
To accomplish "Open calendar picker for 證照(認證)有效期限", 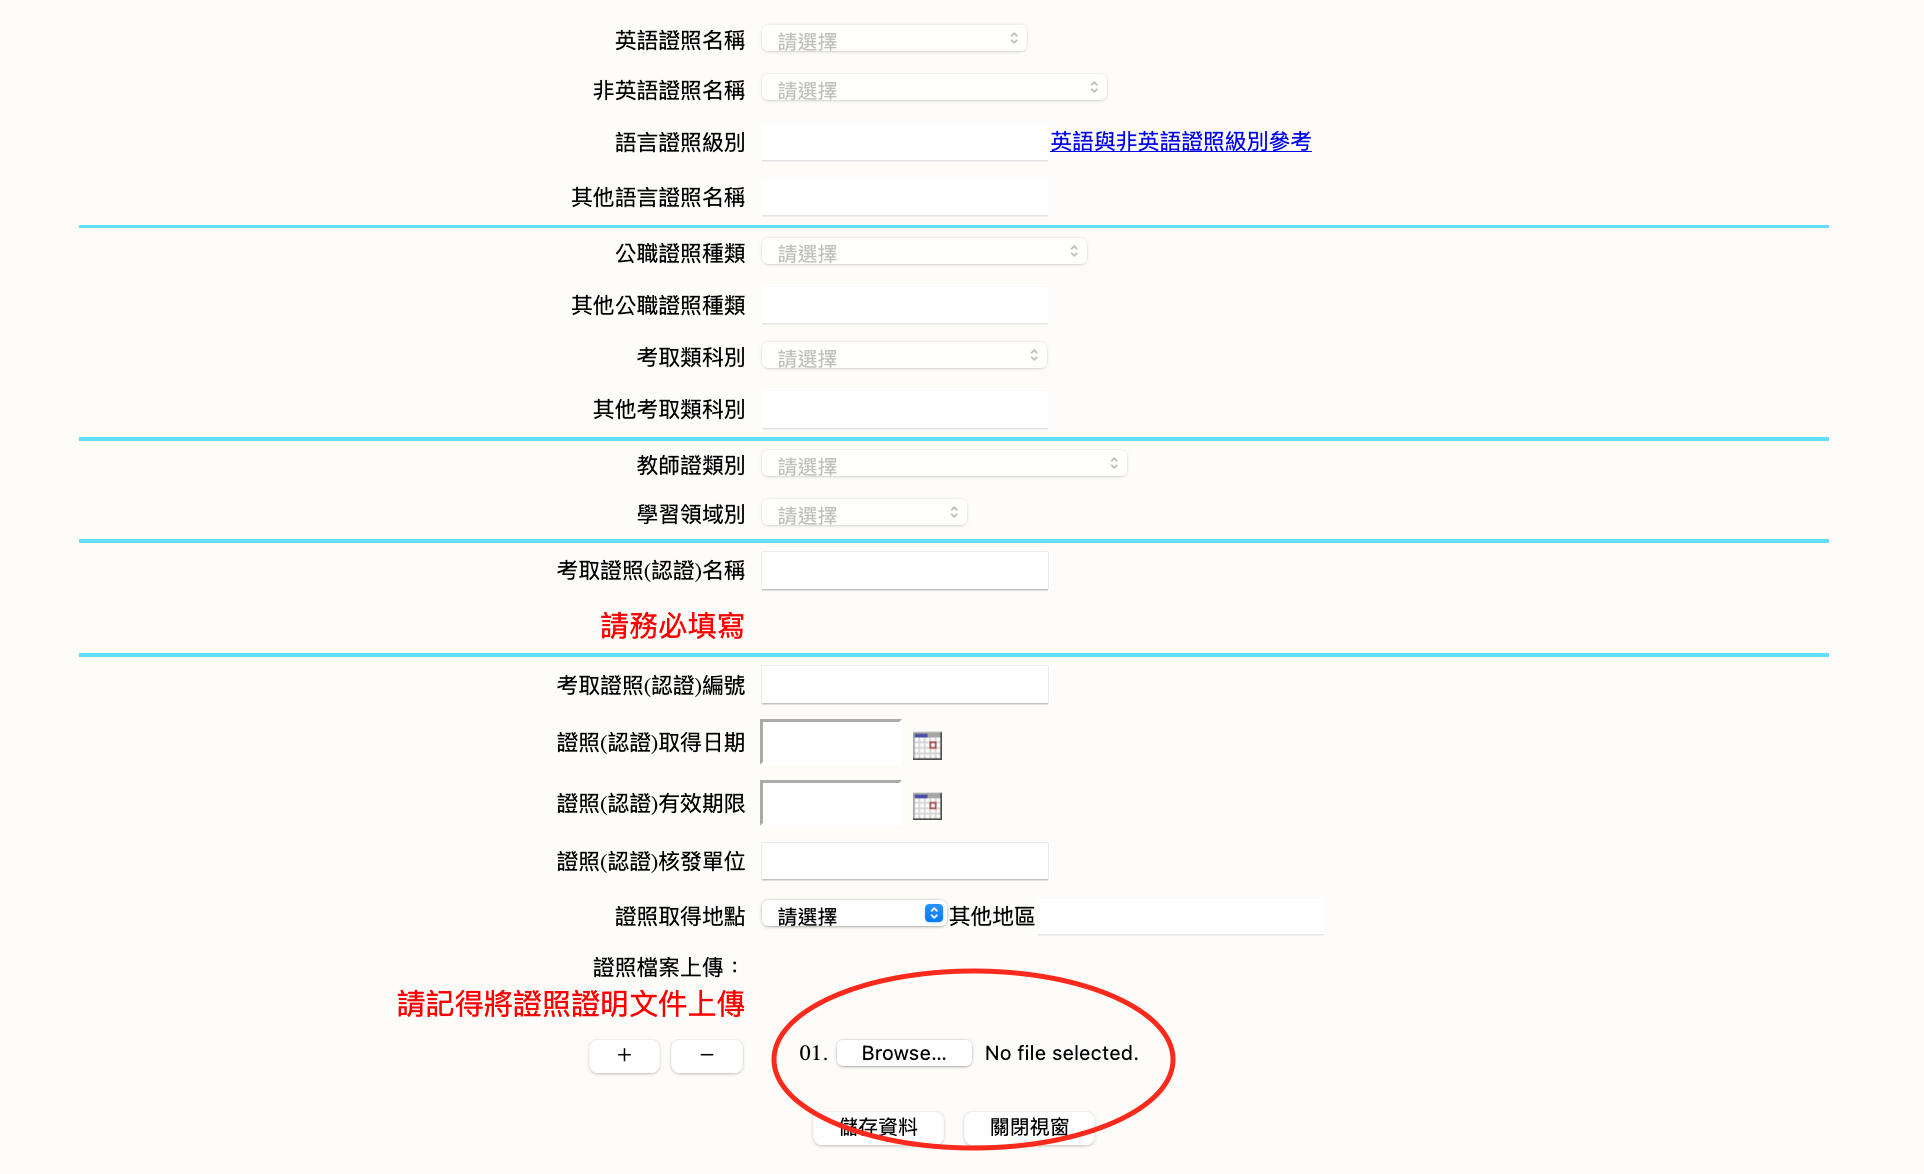I will pos(927,806).
